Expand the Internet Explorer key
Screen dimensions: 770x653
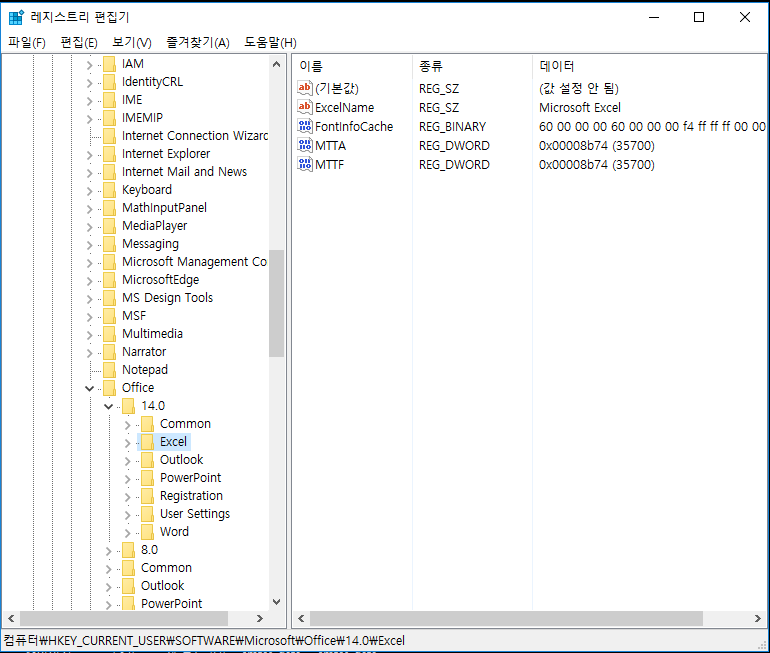pos(89,155)
